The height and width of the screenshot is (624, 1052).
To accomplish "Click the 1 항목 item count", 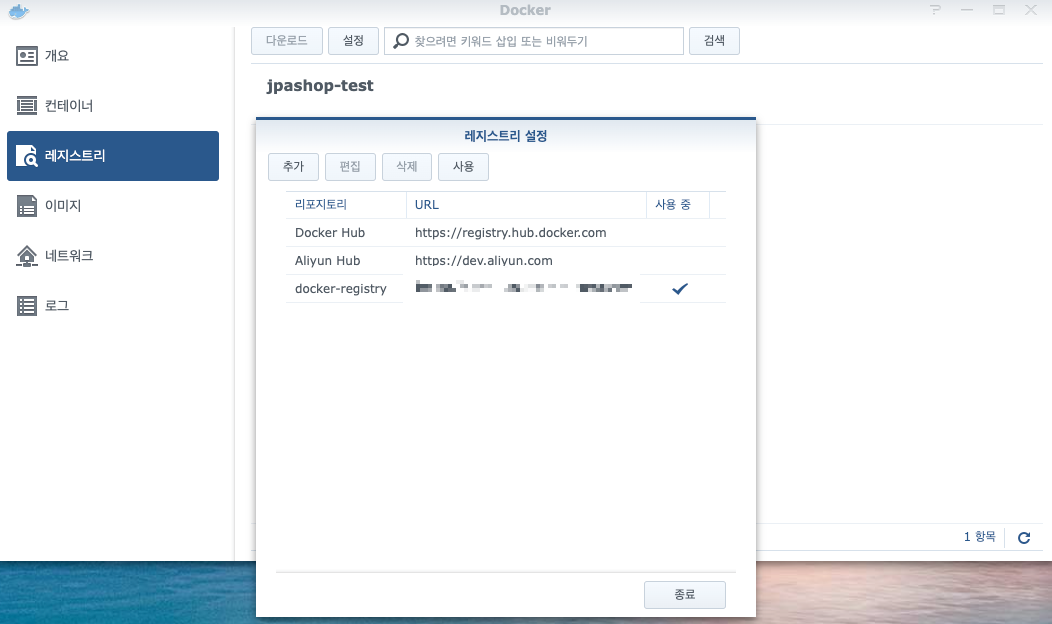I will (x=980, y=537).
